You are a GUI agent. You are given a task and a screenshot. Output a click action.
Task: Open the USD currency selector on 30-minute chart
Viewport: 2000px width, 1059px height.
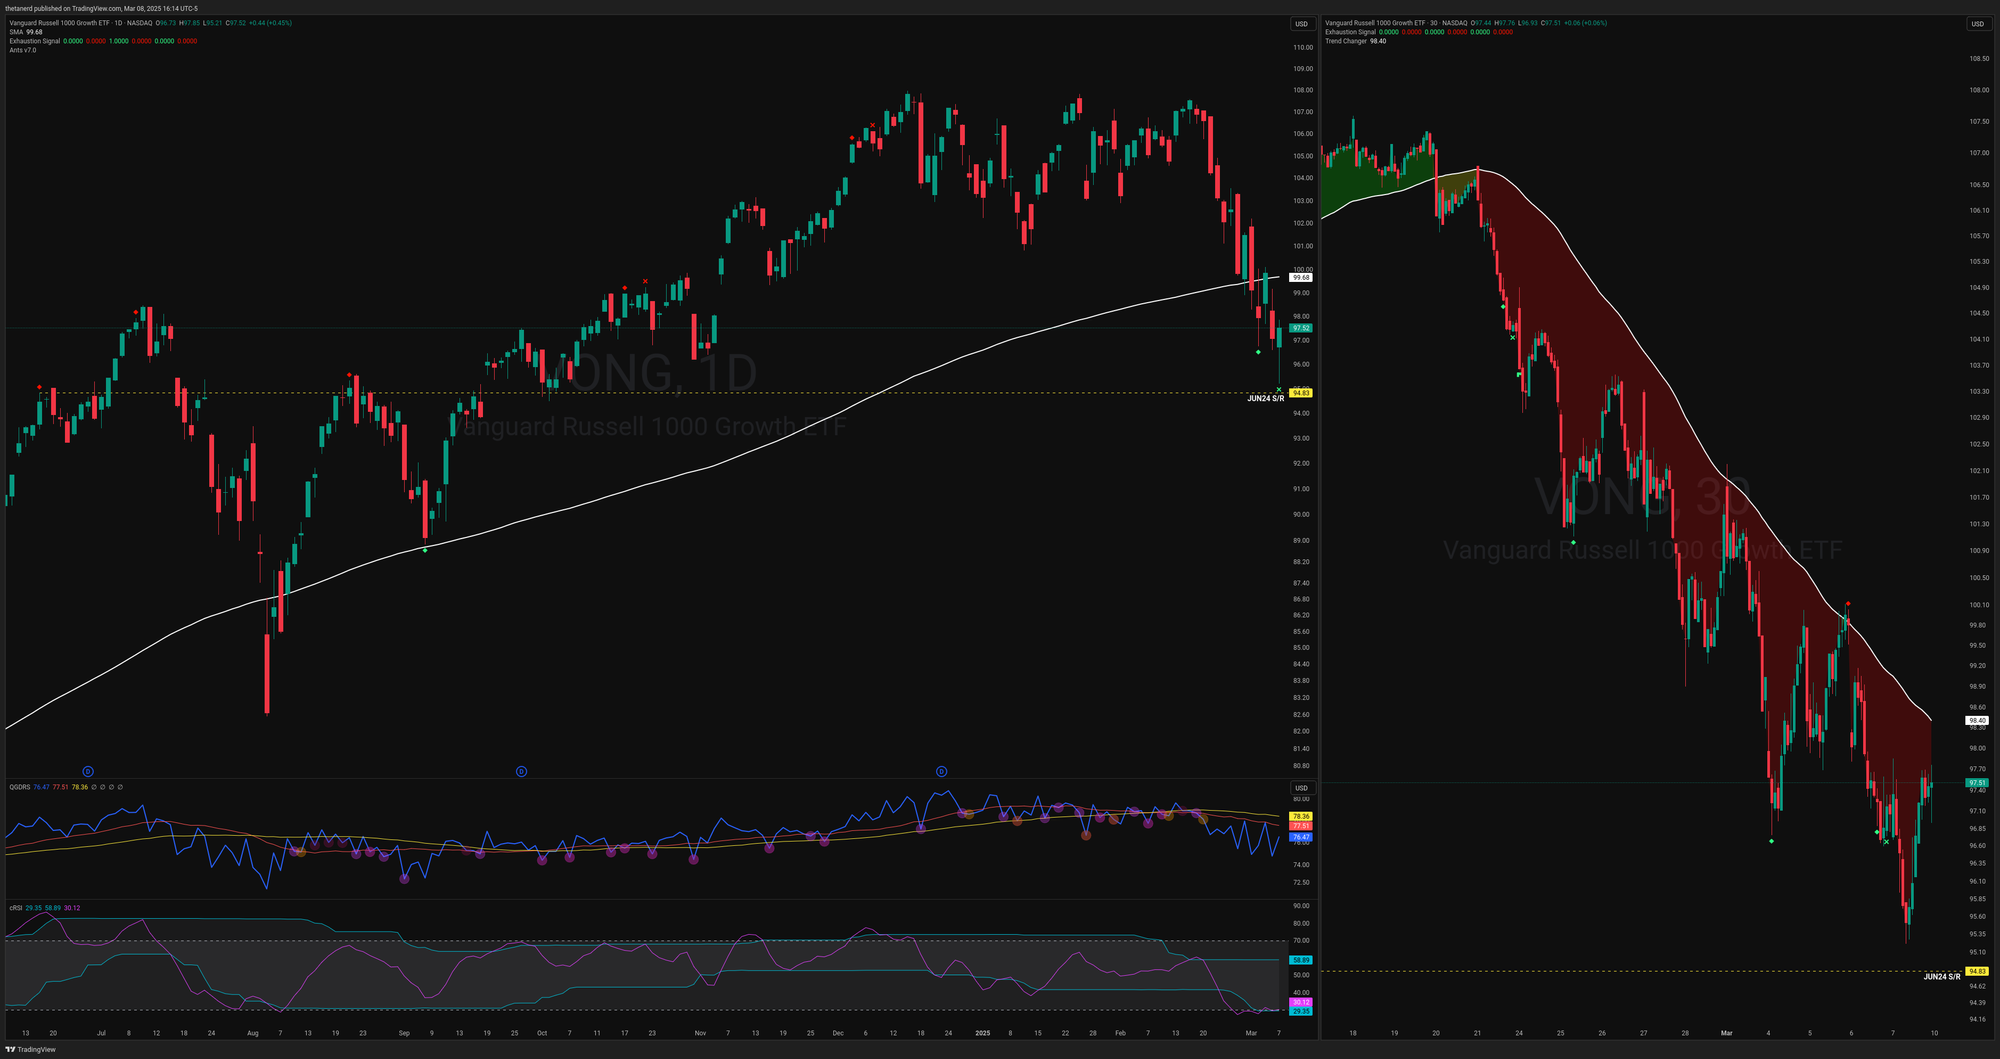point(1977,24)
